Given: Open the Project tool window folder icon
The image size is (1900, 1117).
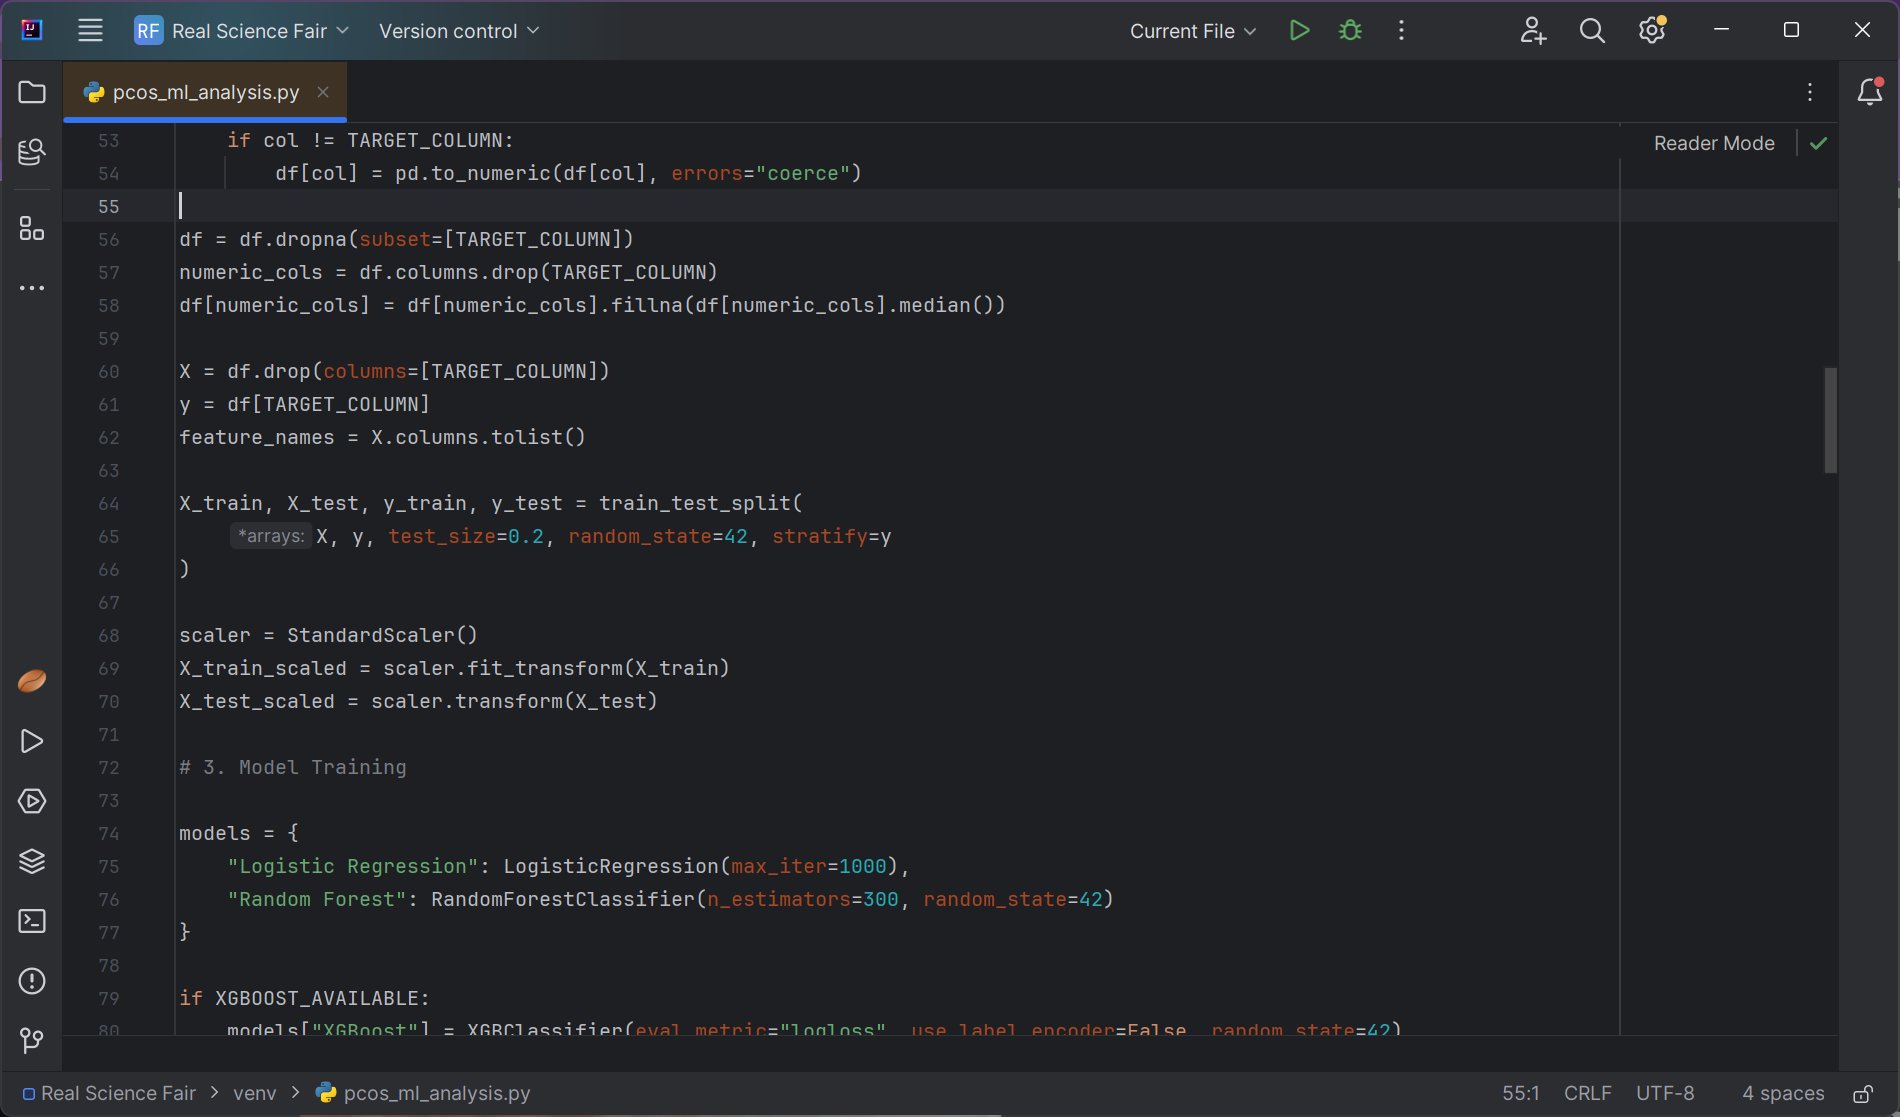Looking at the screenshot, I should pos(32,92).
